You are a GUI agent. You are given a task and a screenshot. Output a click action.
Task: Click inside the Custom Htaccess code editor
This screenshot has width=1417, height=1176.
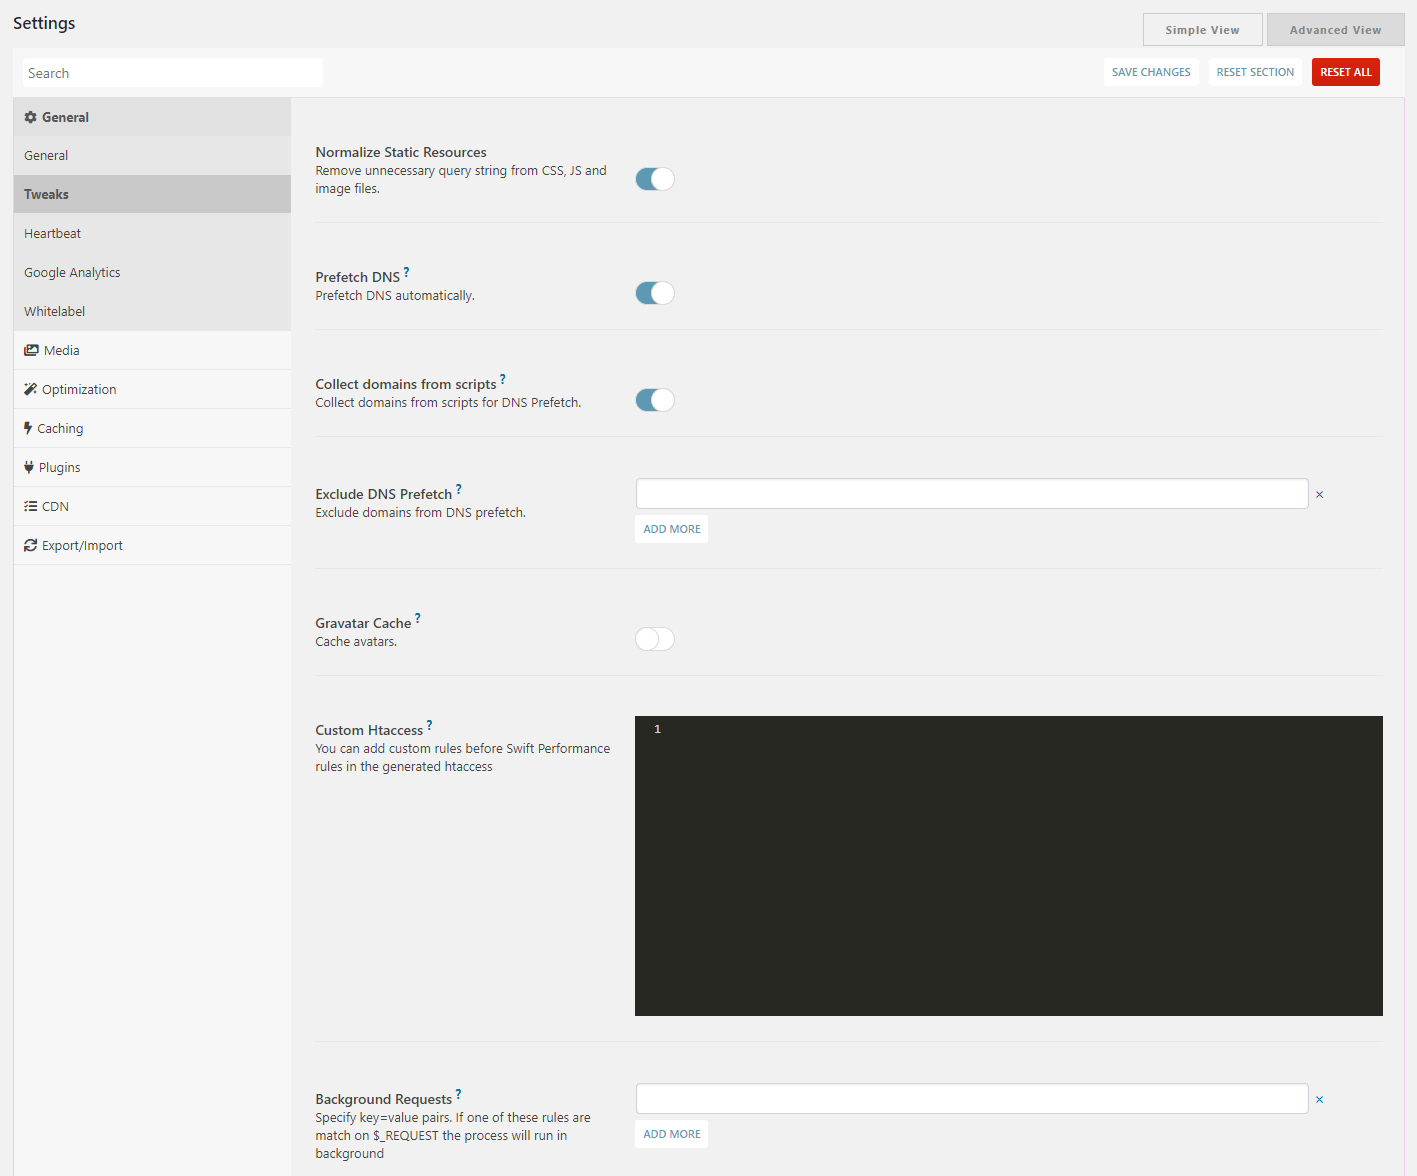pos(1009,866)
